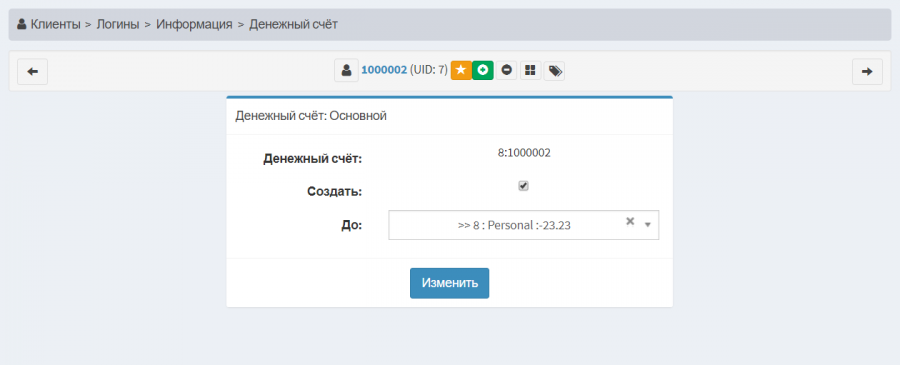This screenshot has height=365, width=900.
Task: Toggle the Создать checkbox
Action: pos(523,186)
